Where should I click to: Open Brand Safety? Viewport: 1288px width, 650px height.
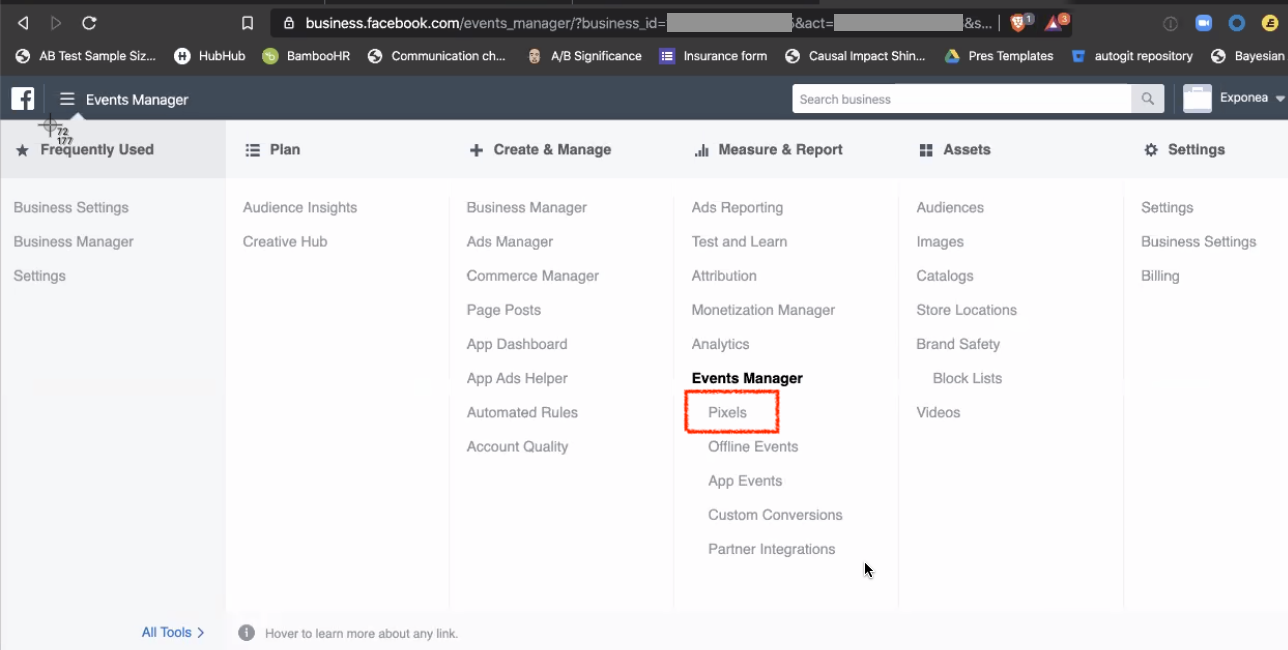point(958,344)
